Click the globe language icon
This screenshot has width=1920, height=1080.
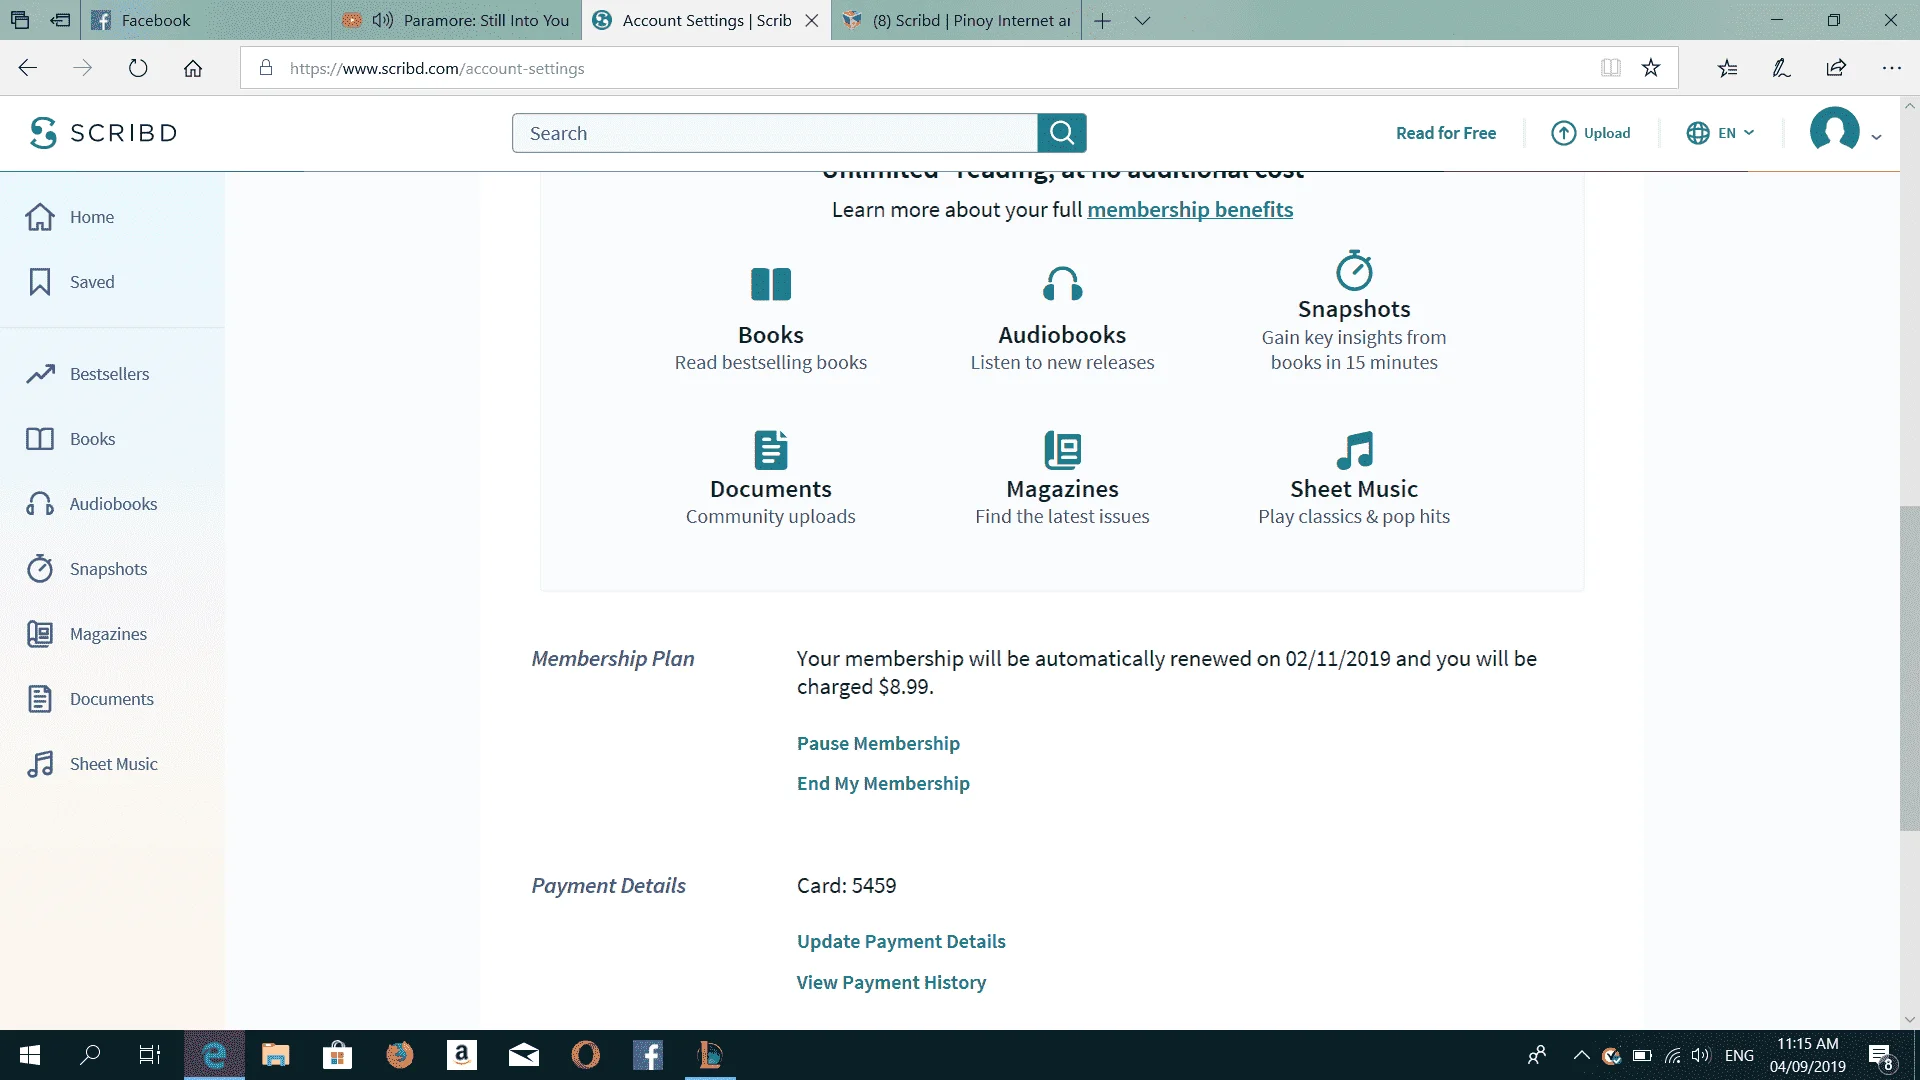pyautogui.click(x=1698, y=133)
